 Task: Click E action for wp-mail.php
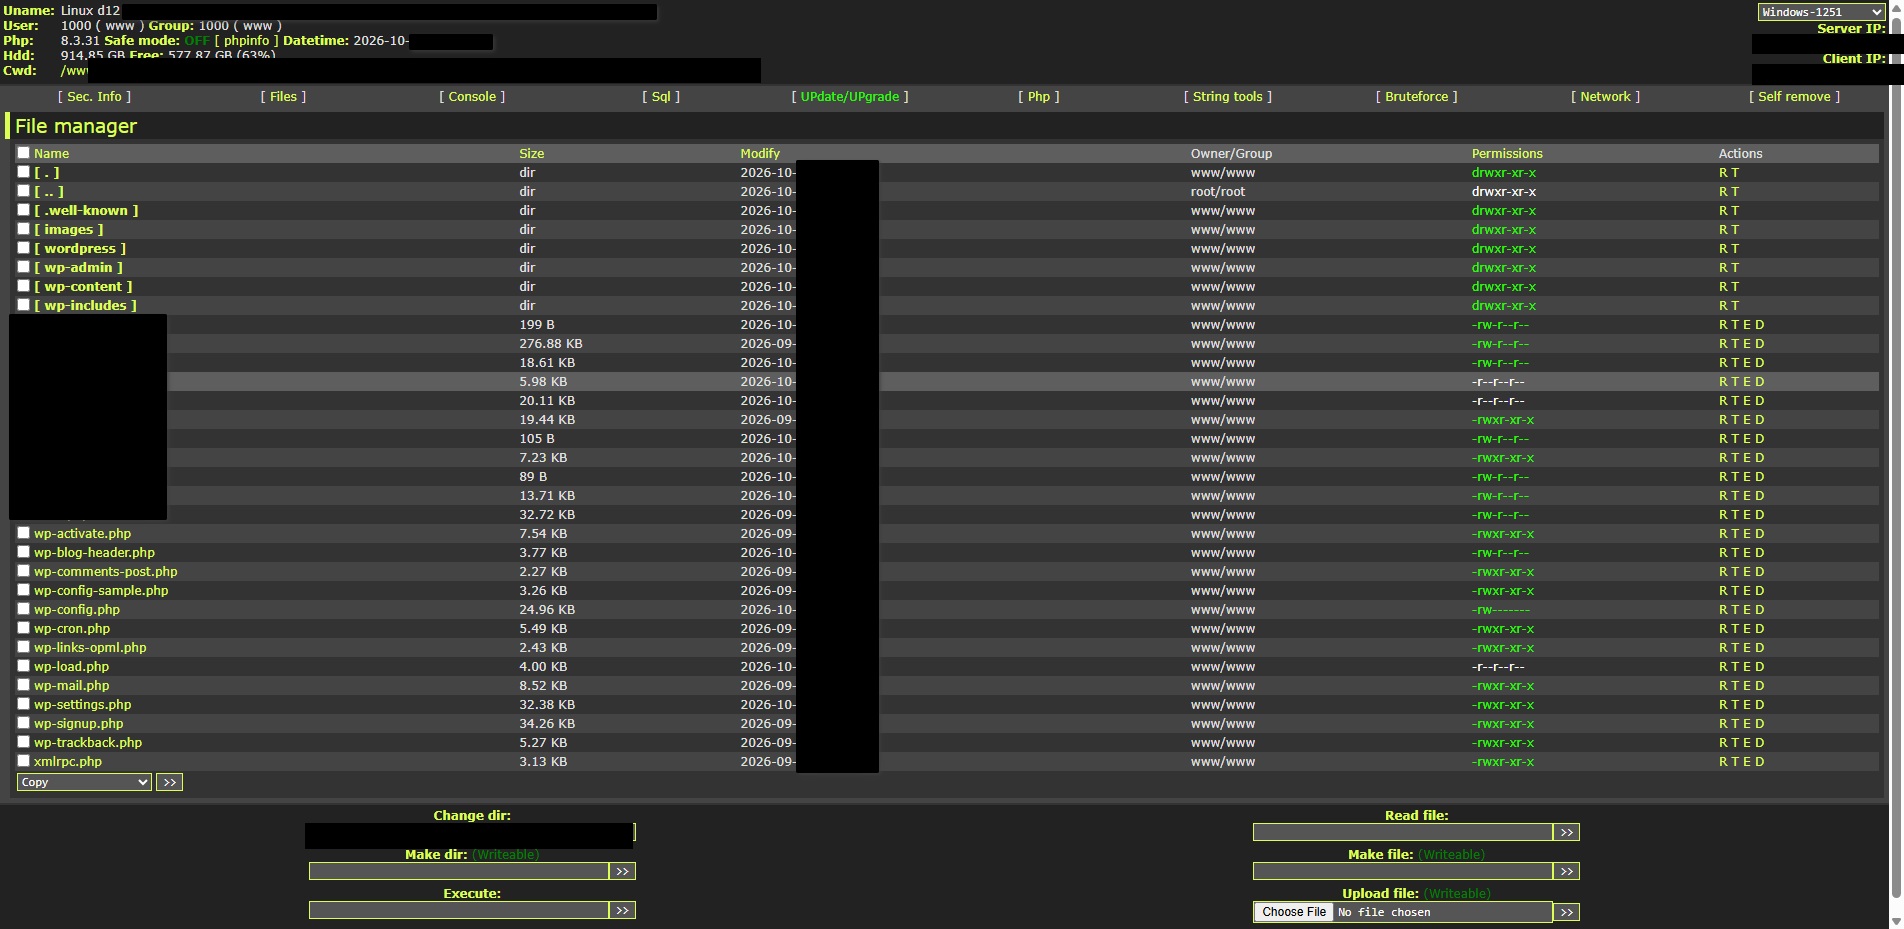click(1748, 686)
